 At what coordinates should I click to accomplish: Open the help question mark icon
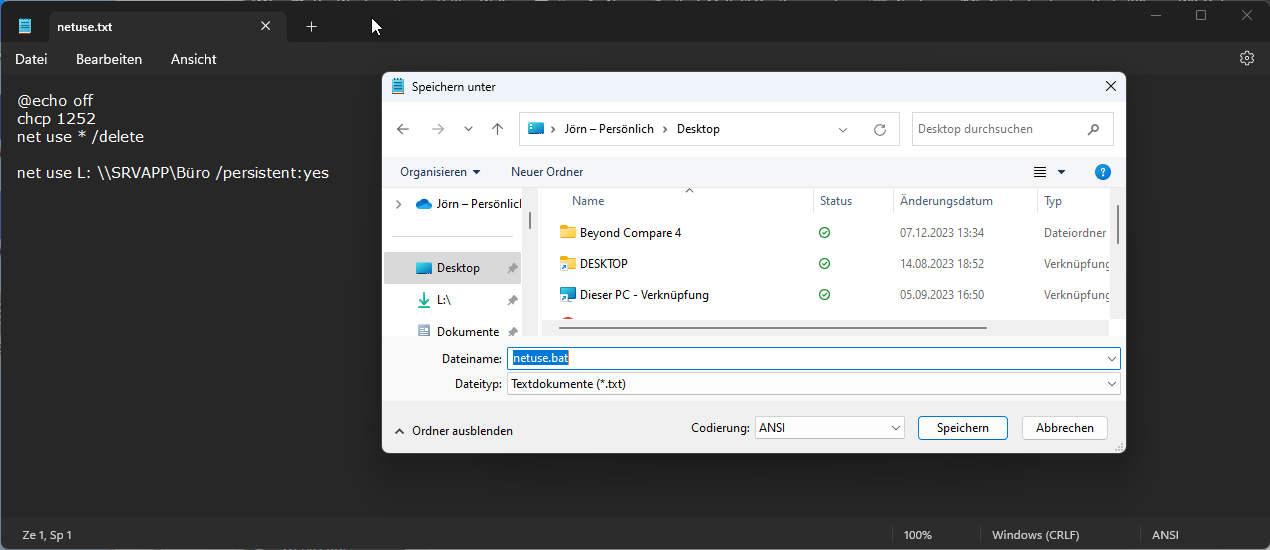[x=1103, y=172]
